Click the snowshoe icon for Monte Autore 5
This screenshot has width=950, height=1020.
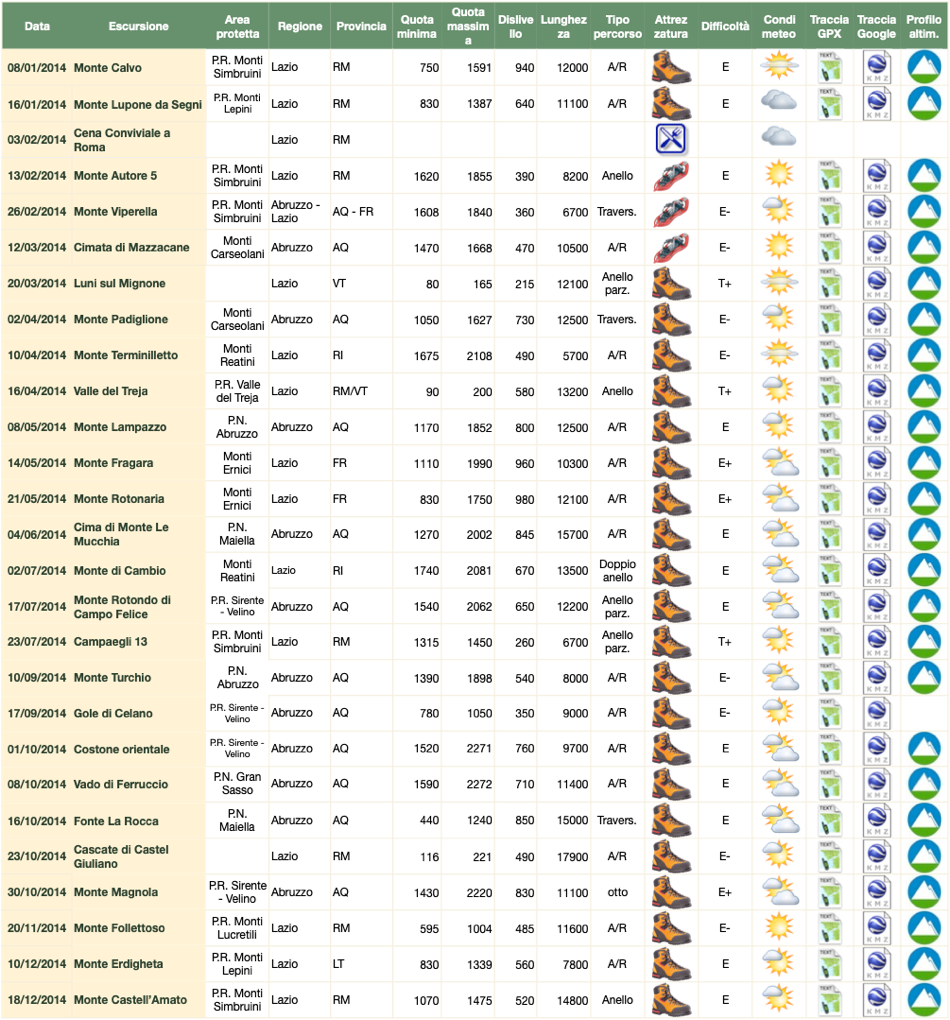pos(671,176)
